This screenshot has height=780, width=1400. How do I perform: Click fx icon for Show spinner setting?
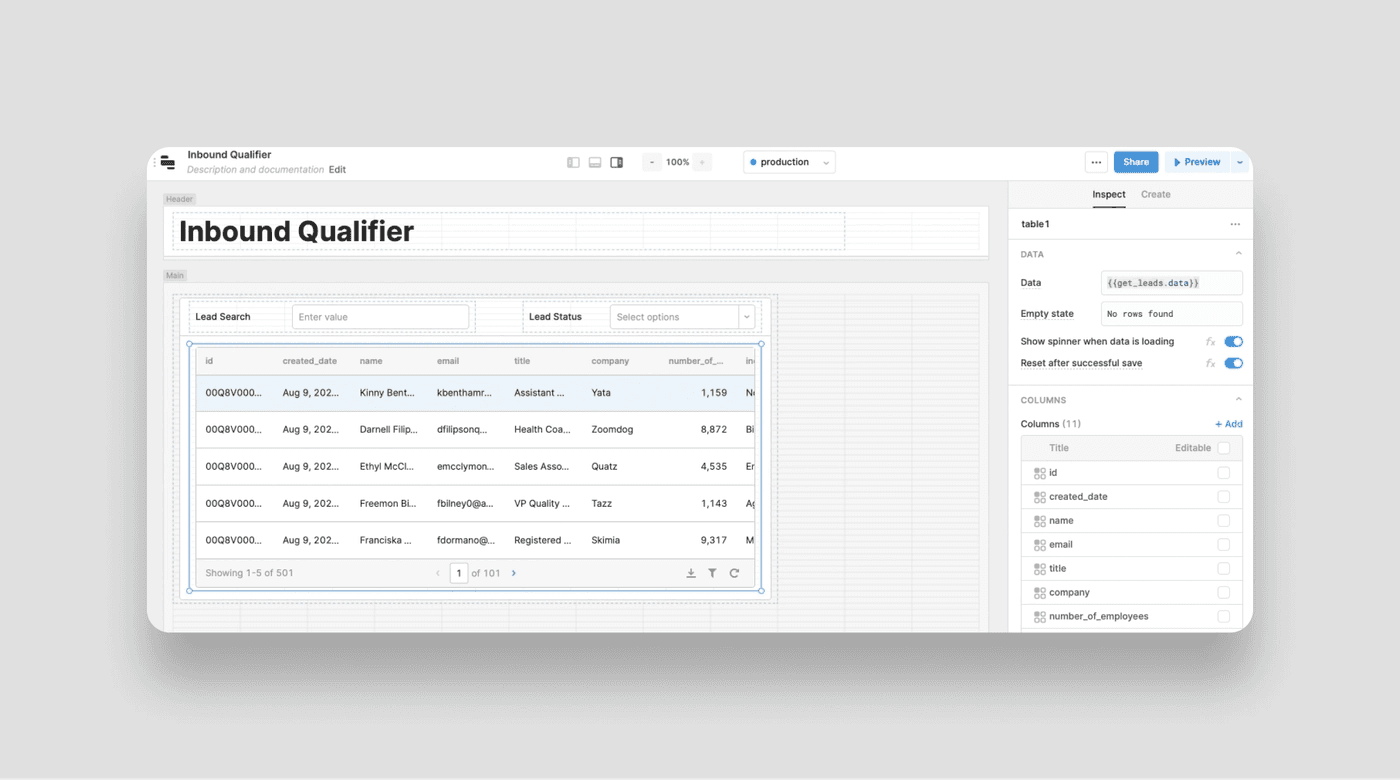click(1210, 342)
